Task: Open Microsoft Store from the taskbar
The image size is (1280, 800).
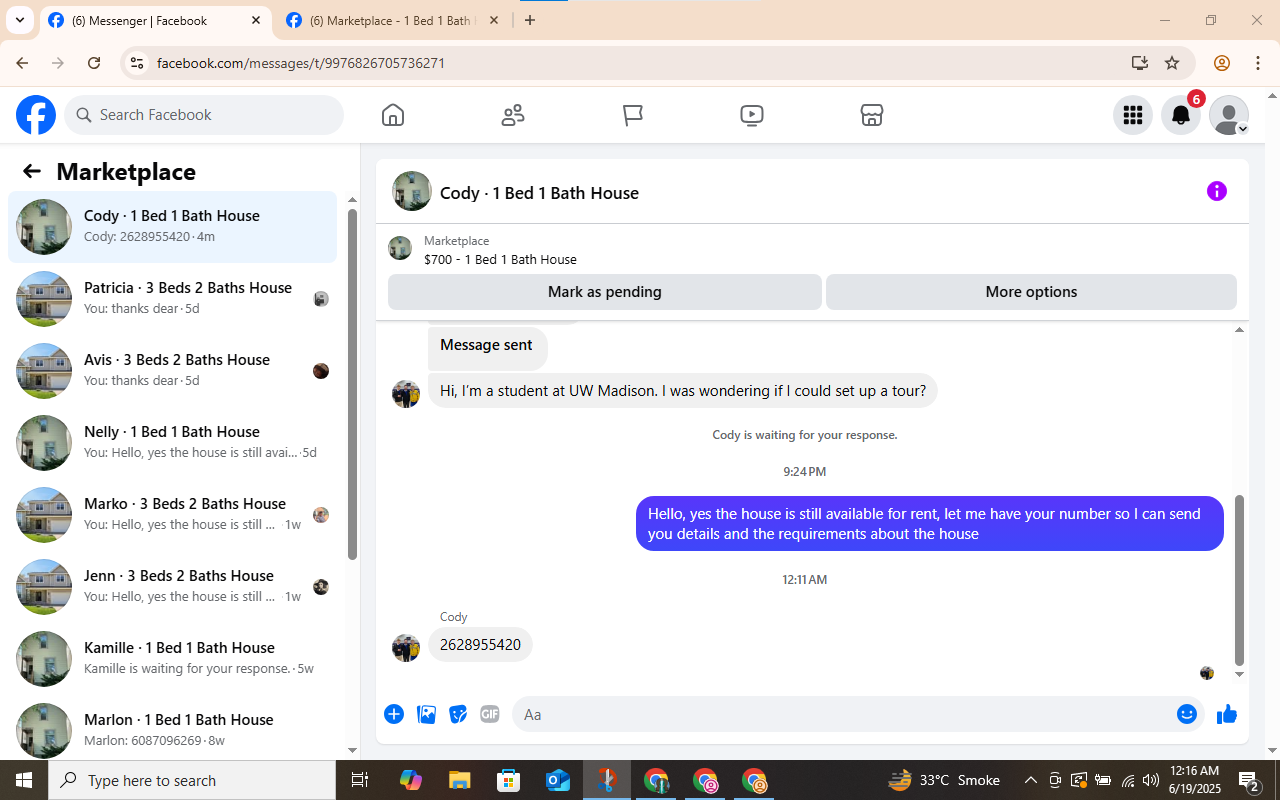Action: 508,780
